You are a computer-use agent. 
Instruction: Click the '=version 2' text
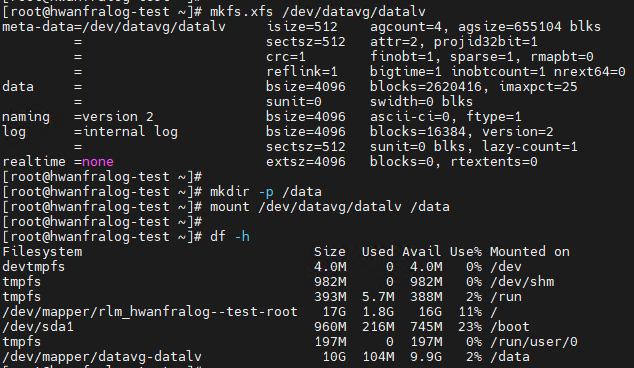pos(114,117)
